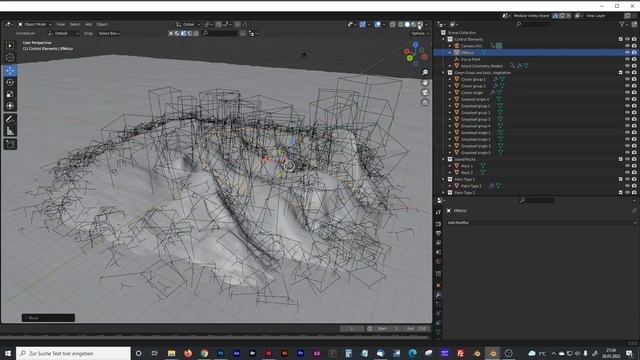This screenshot has height=360, width=640.
Task: Open the Modifiers wrench tab in properties
Action: click(438, 294)
